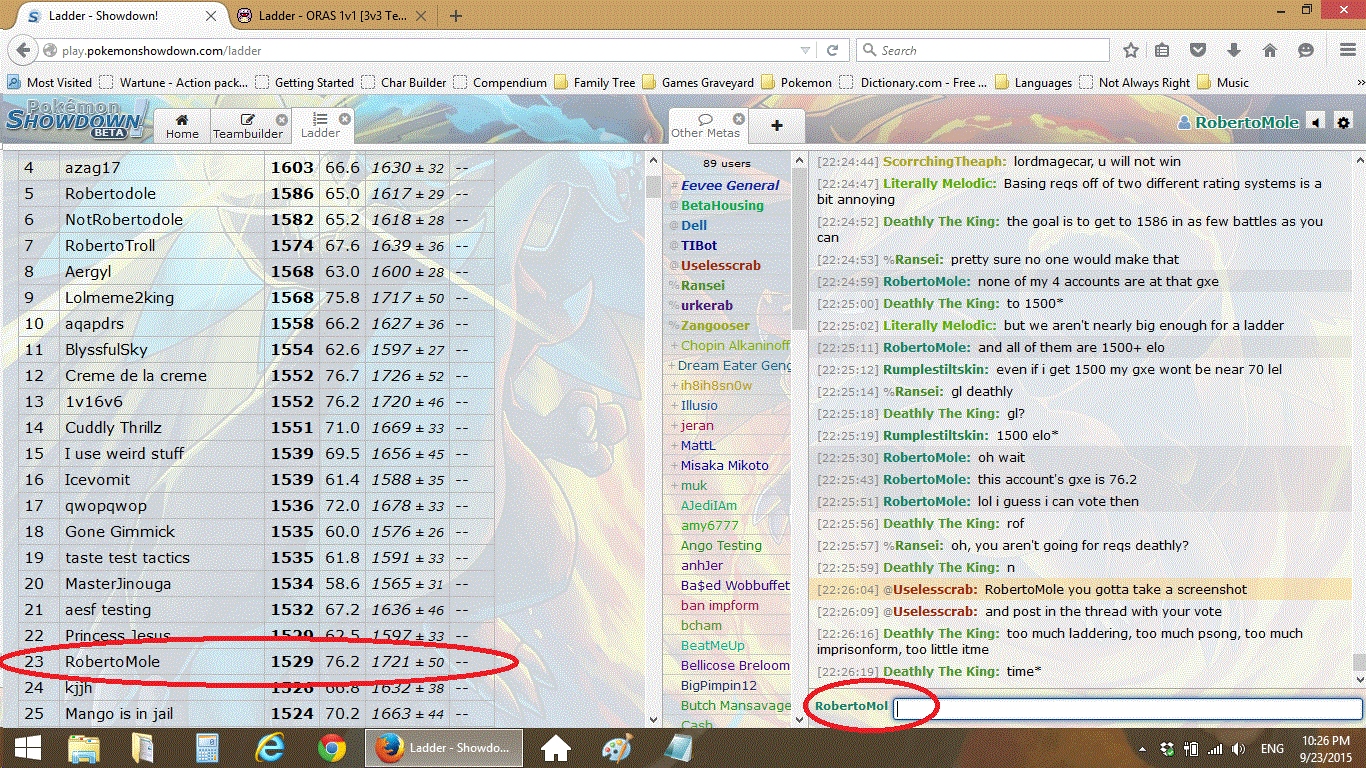This screenshot has width=1366, height=768.
Task: Expand the Music bookmarks folder
Action: [1223, 83]
